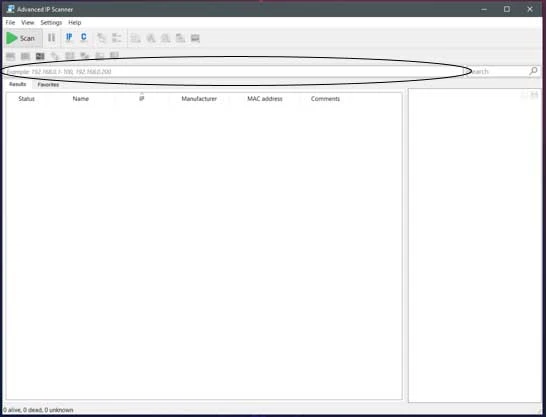The width and height of the screenshot is (547, 417).
Task: Start scanning with the green Scan button
Action: point(22,38)
